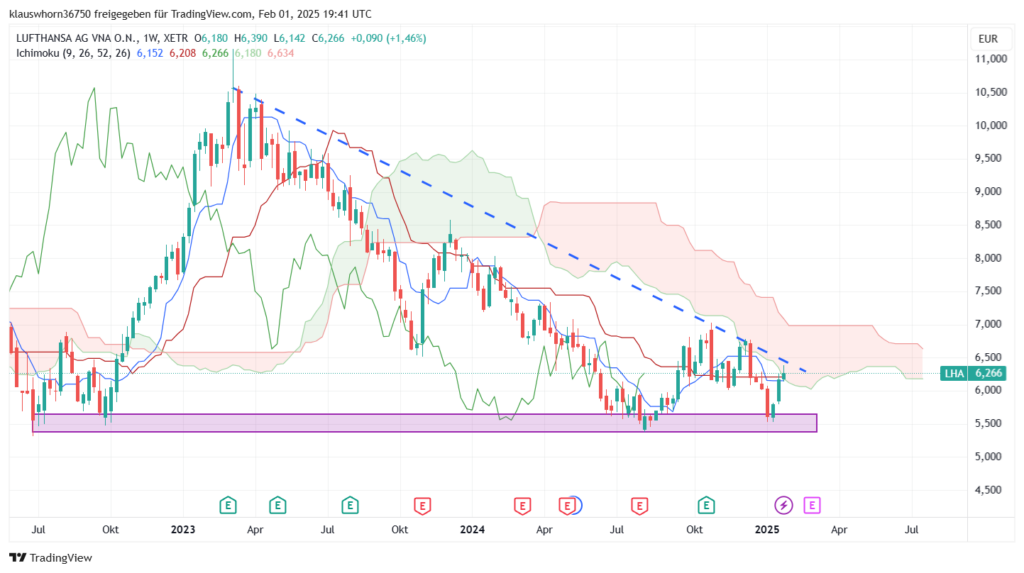Viewport: 1024px width, 573px height.
Task: Click the red Ichimoku value 6,208
Action: coord(182,53)
